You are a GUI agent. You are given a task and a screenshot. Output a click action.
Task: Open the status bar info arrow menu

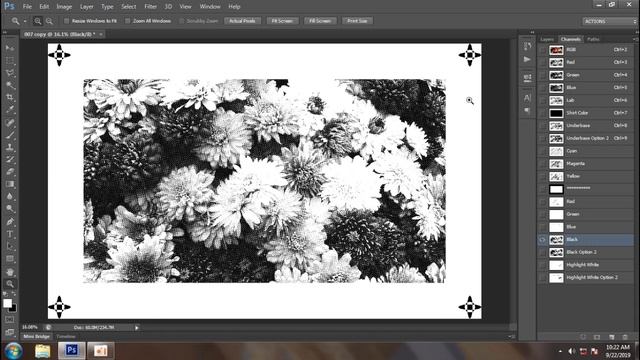[x=137, y=327]
